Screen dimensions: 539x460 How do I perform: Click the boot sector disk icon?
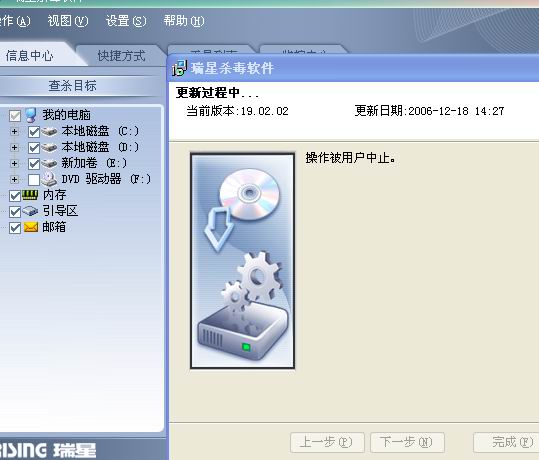[x=30, y=211]
